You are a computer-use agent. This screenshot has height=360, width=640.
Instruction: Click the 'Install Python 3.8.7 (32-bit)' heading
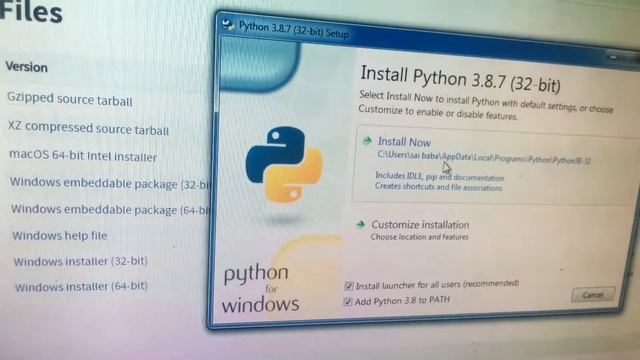point(460,79)
